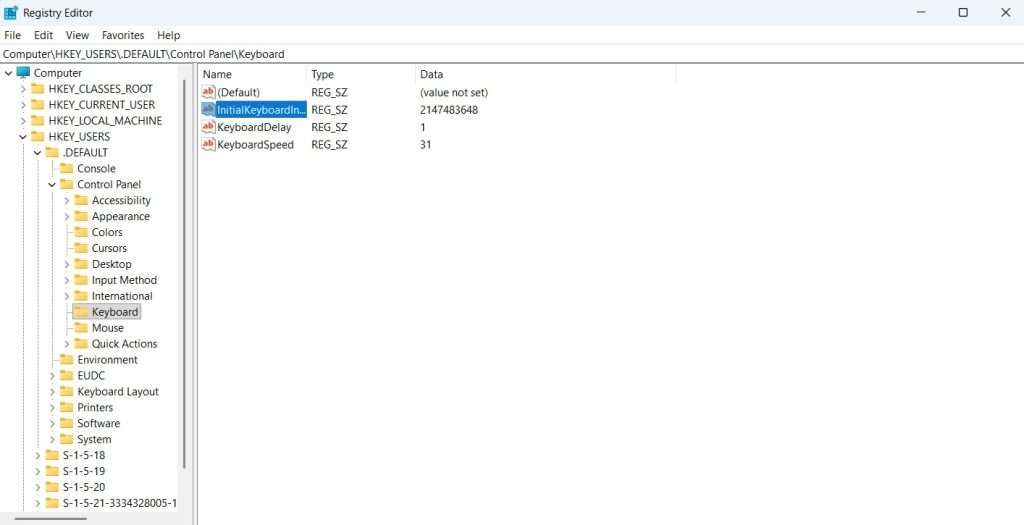Select the S-1-5-21-3334328005 key
Viewport: 1024px width, 525px height.
[x=120, y=503]
